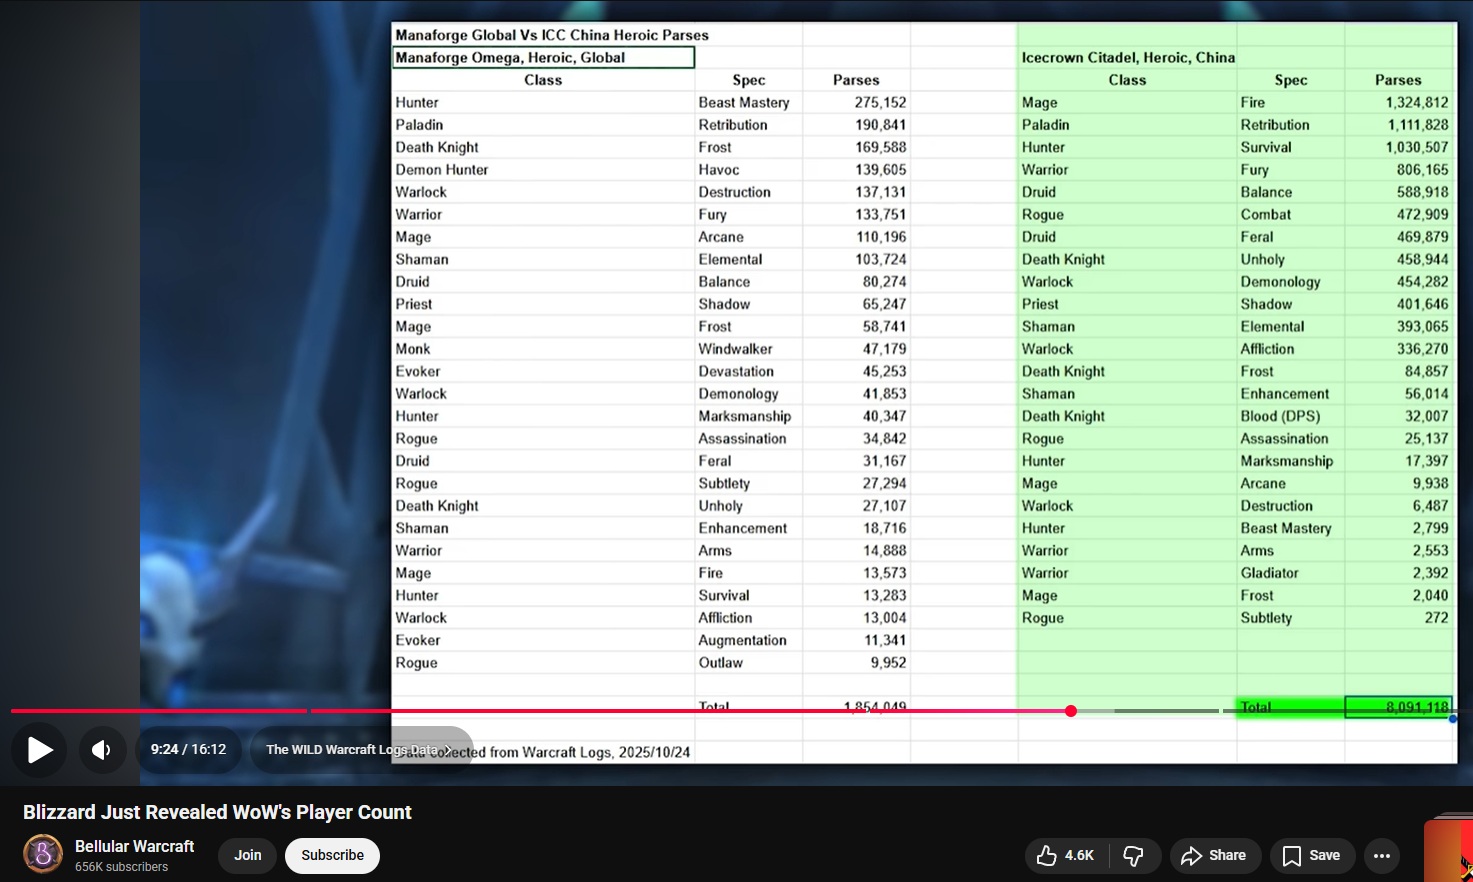Save the video to a playlist
Screen dimensions: 1473x882
tap(1312, 855)
